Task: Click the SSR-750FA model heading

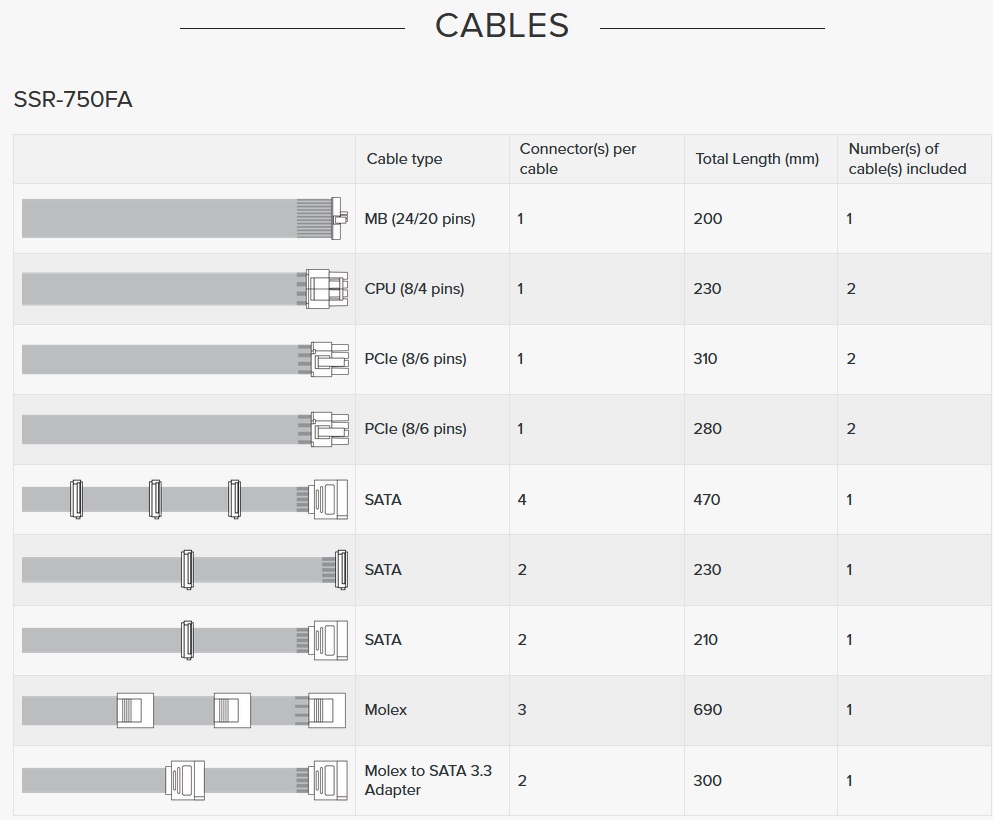Action: coord(73,99)
